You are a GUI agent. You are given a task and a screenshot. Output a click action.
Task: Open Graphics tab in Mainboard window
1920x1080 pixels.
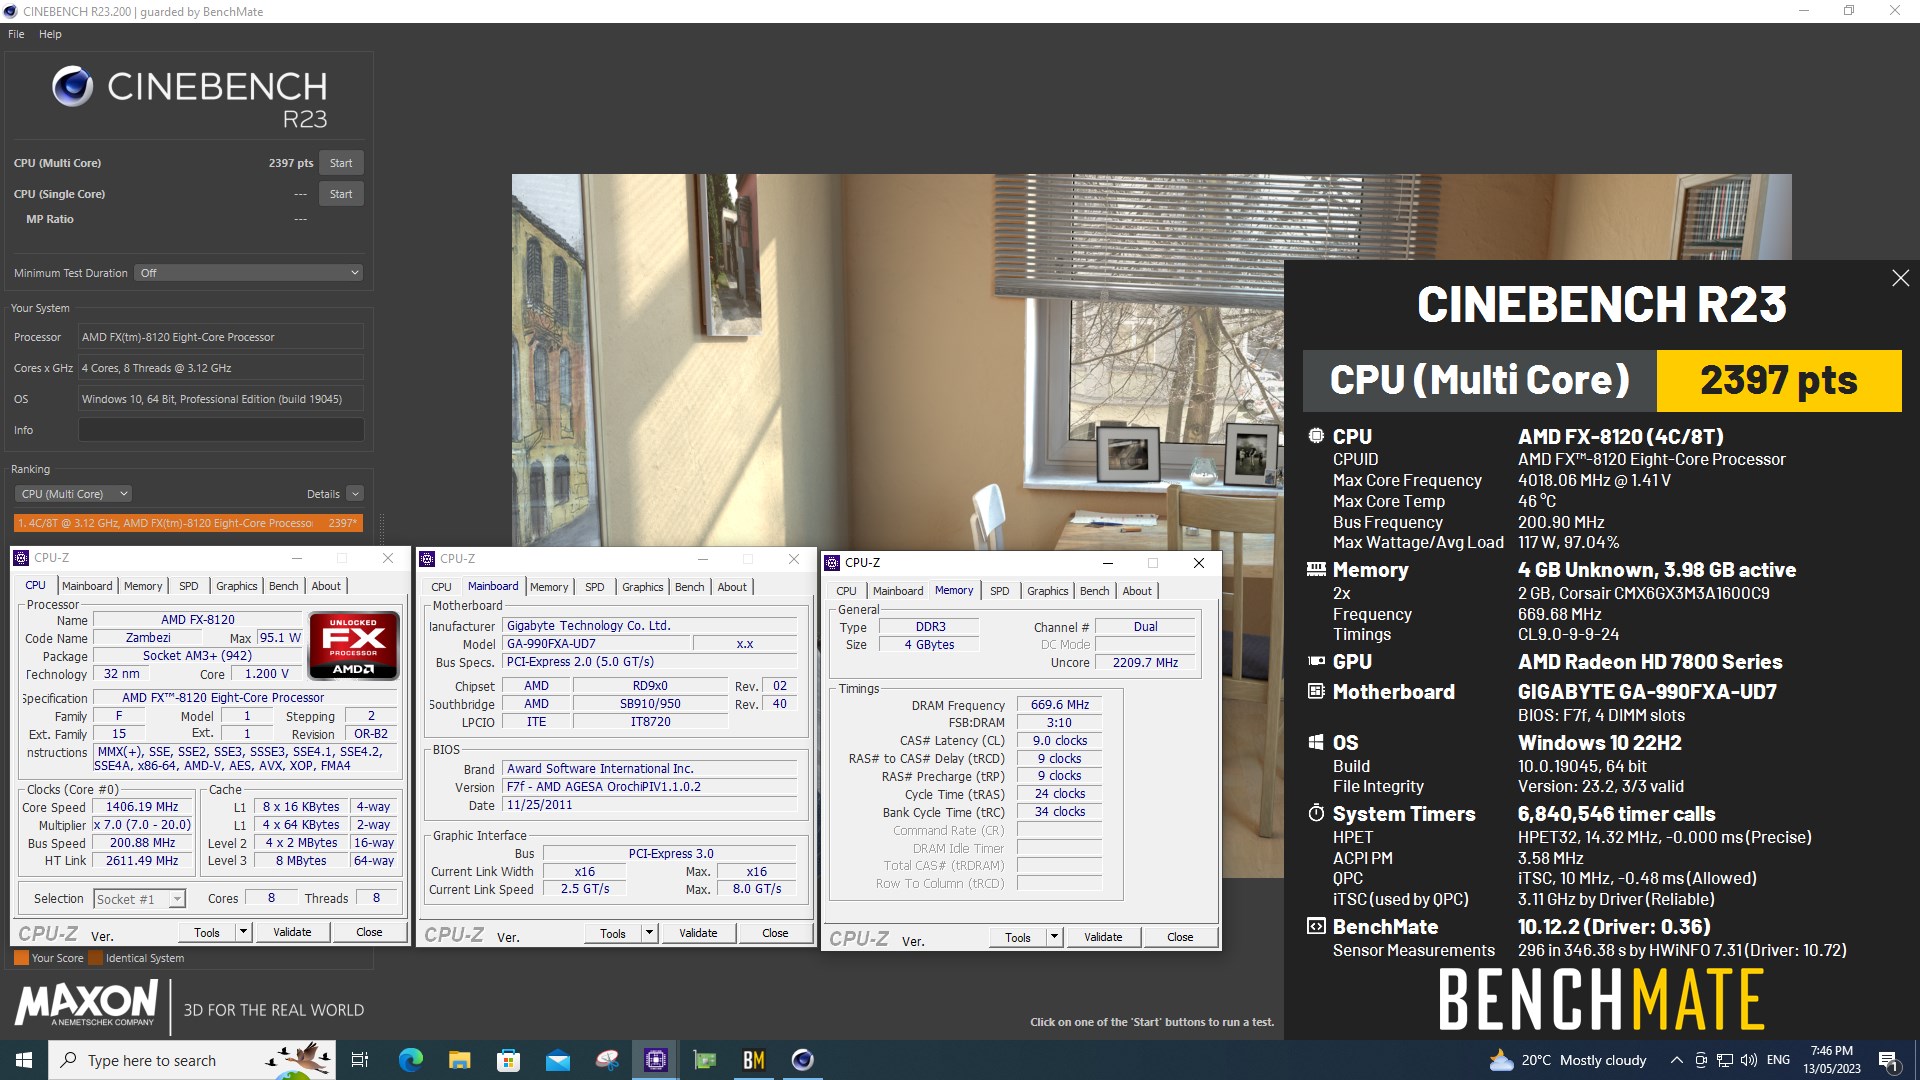pos(642,587)
